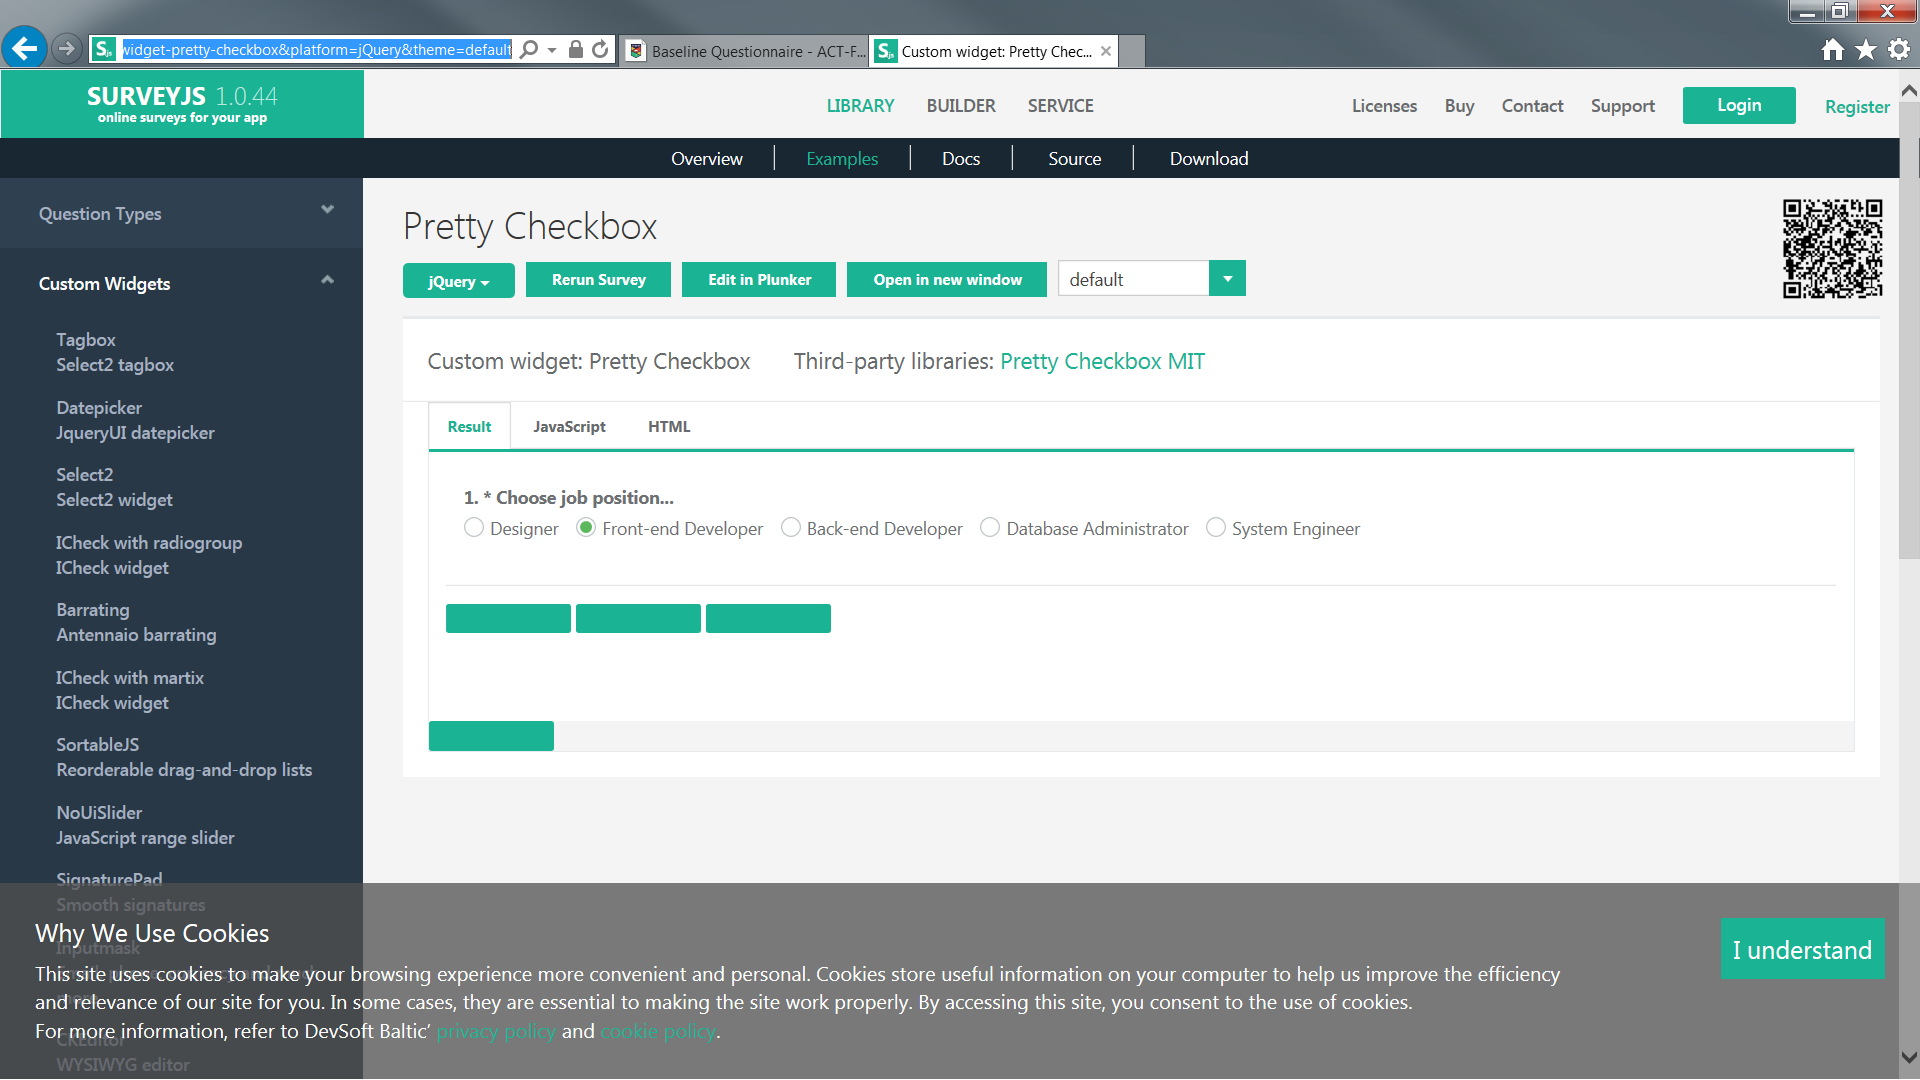
Task: Switch to the JavaScript tab
Action: point(569,426)
